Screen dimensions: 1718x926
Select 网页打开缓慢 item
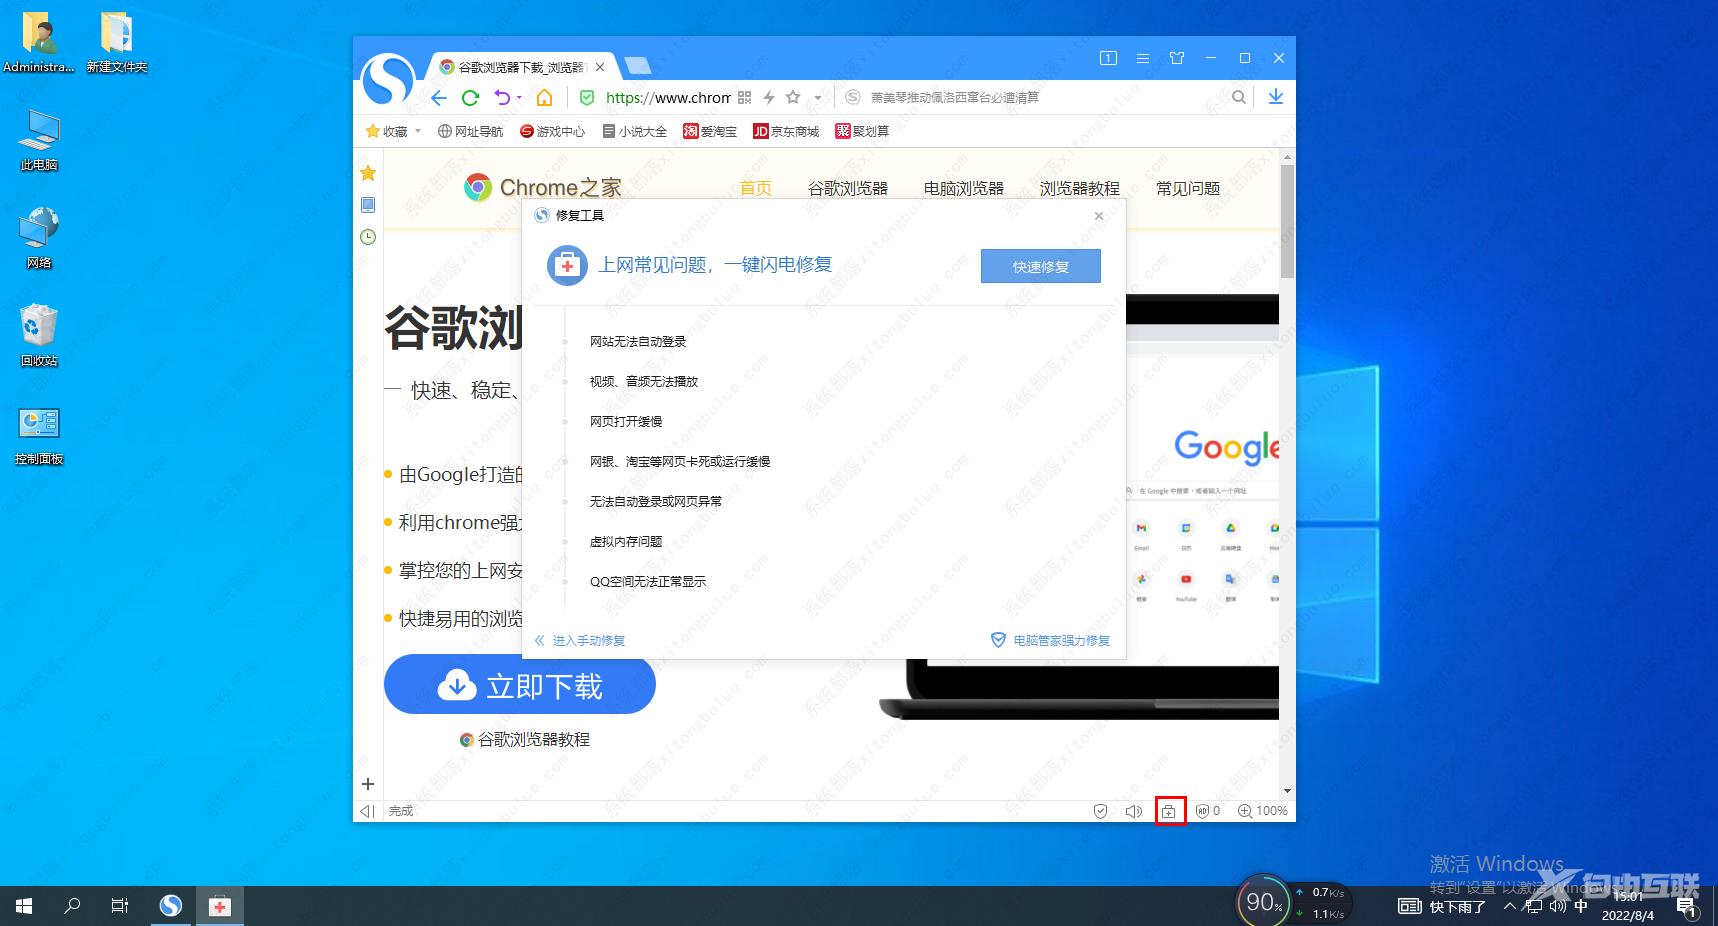coord(626,421)
